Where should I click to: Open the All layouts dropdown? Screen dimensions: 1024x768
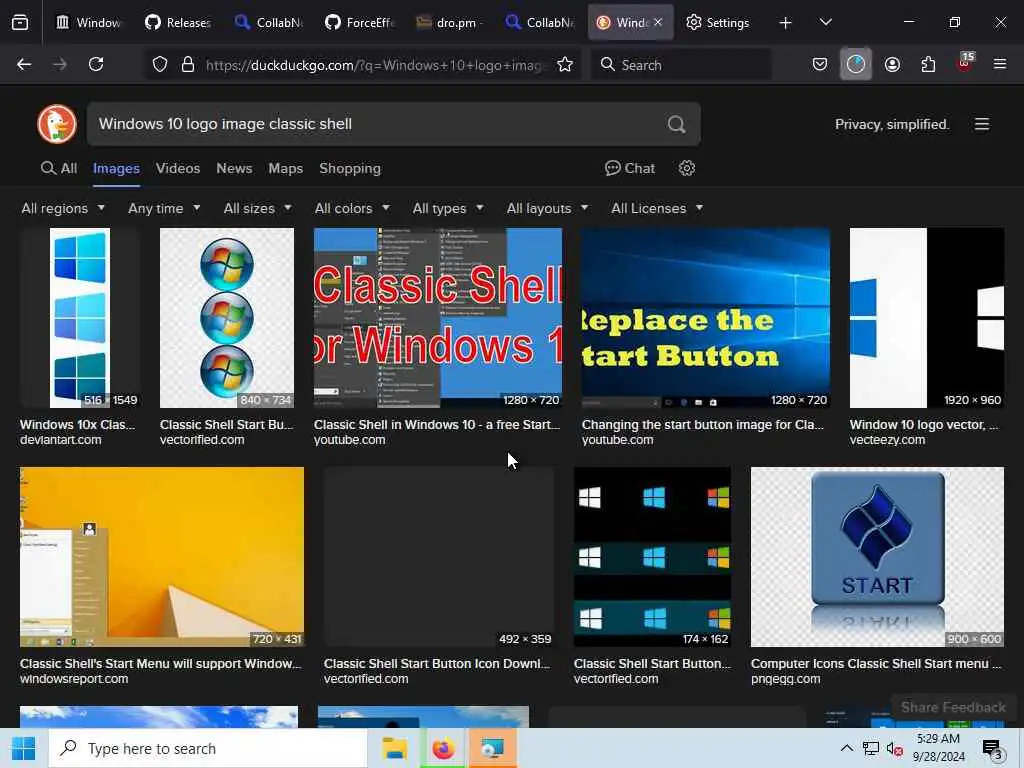547,208
